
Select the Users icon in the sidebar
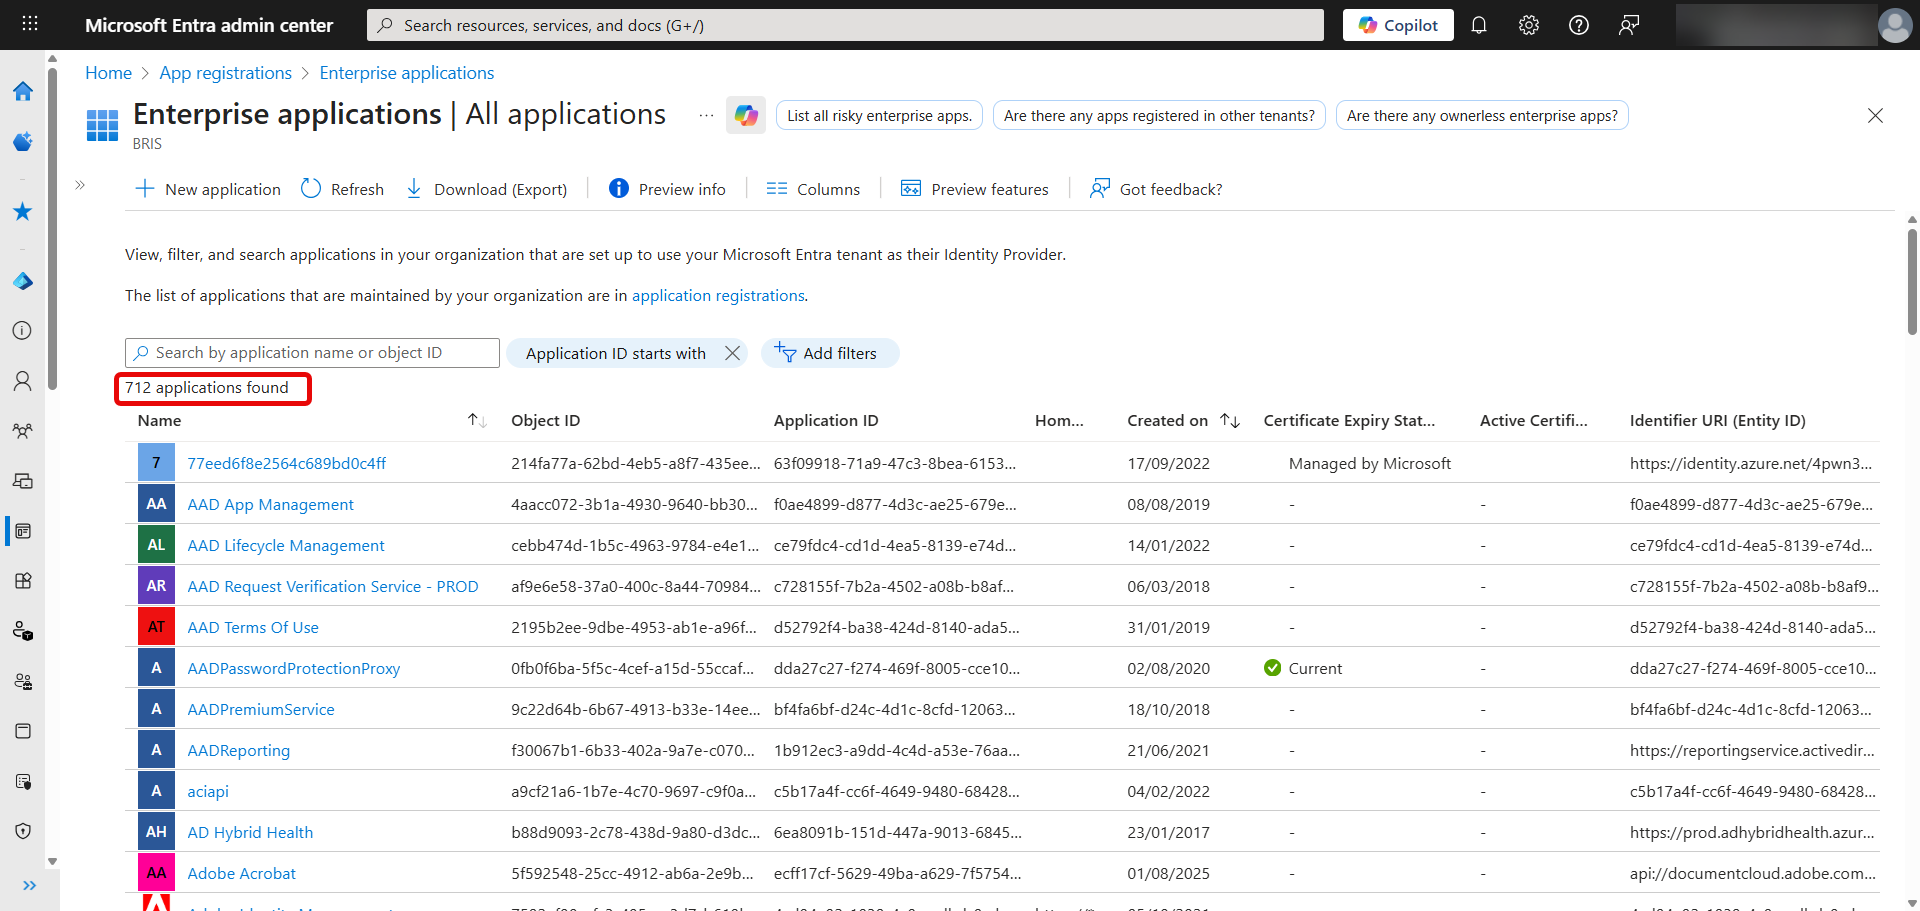point(22,381)
